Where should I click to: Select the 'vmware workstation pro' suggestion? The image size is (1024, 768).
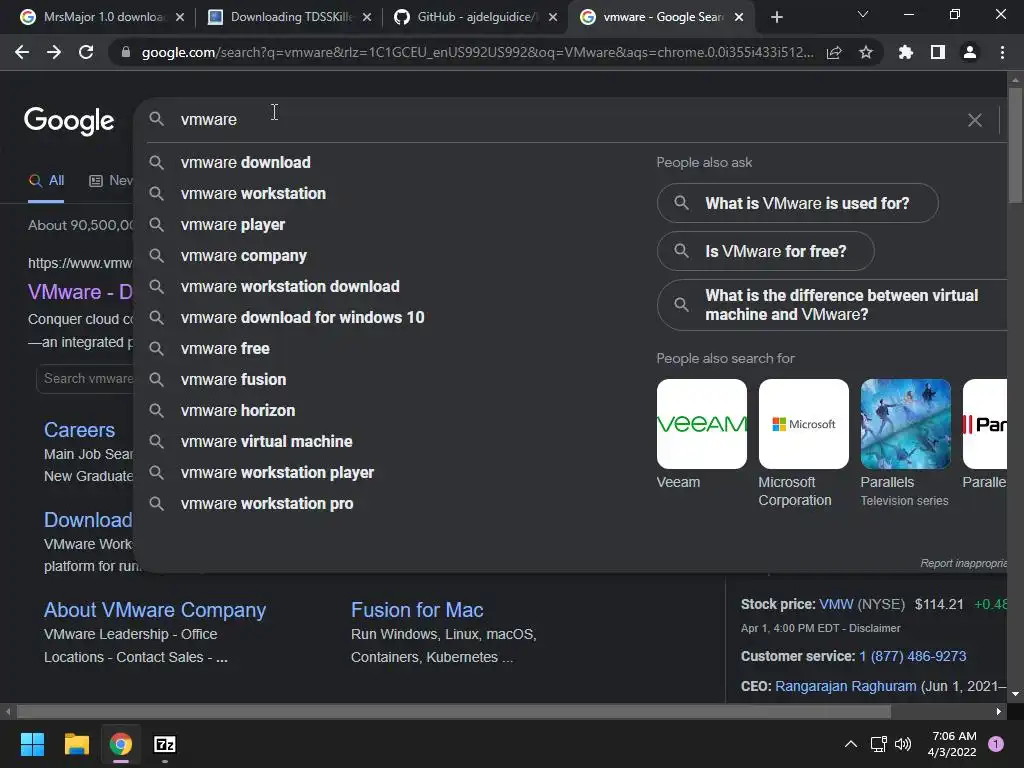pos(267,504)
